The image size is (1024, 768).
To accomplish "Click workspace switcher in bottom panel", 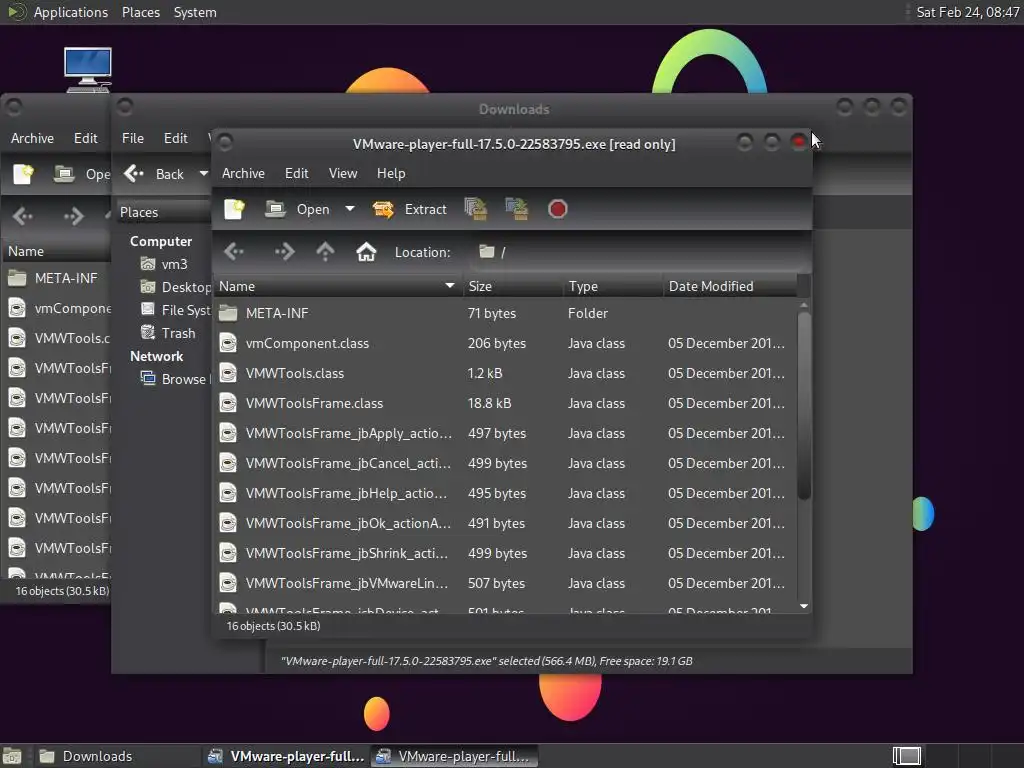I will pos(906,756).
